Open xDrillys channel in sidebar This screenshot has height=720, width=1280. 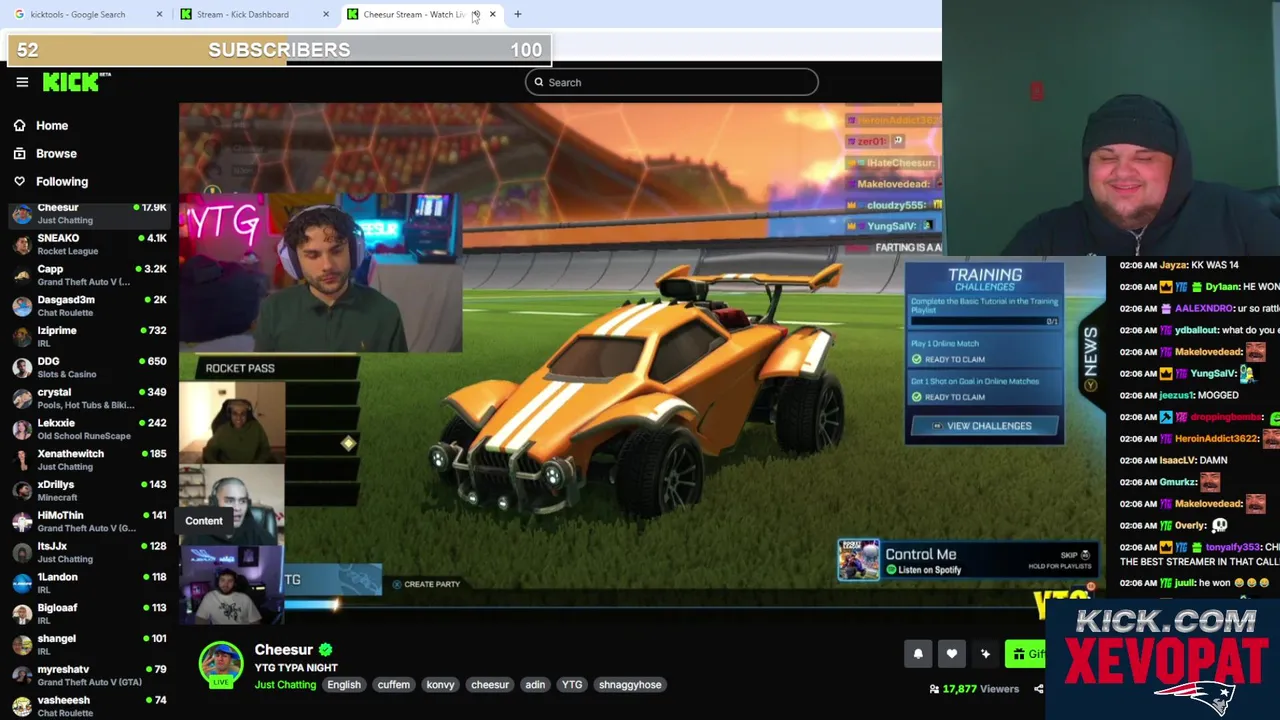pyautogui.click(x=89, y=490)
